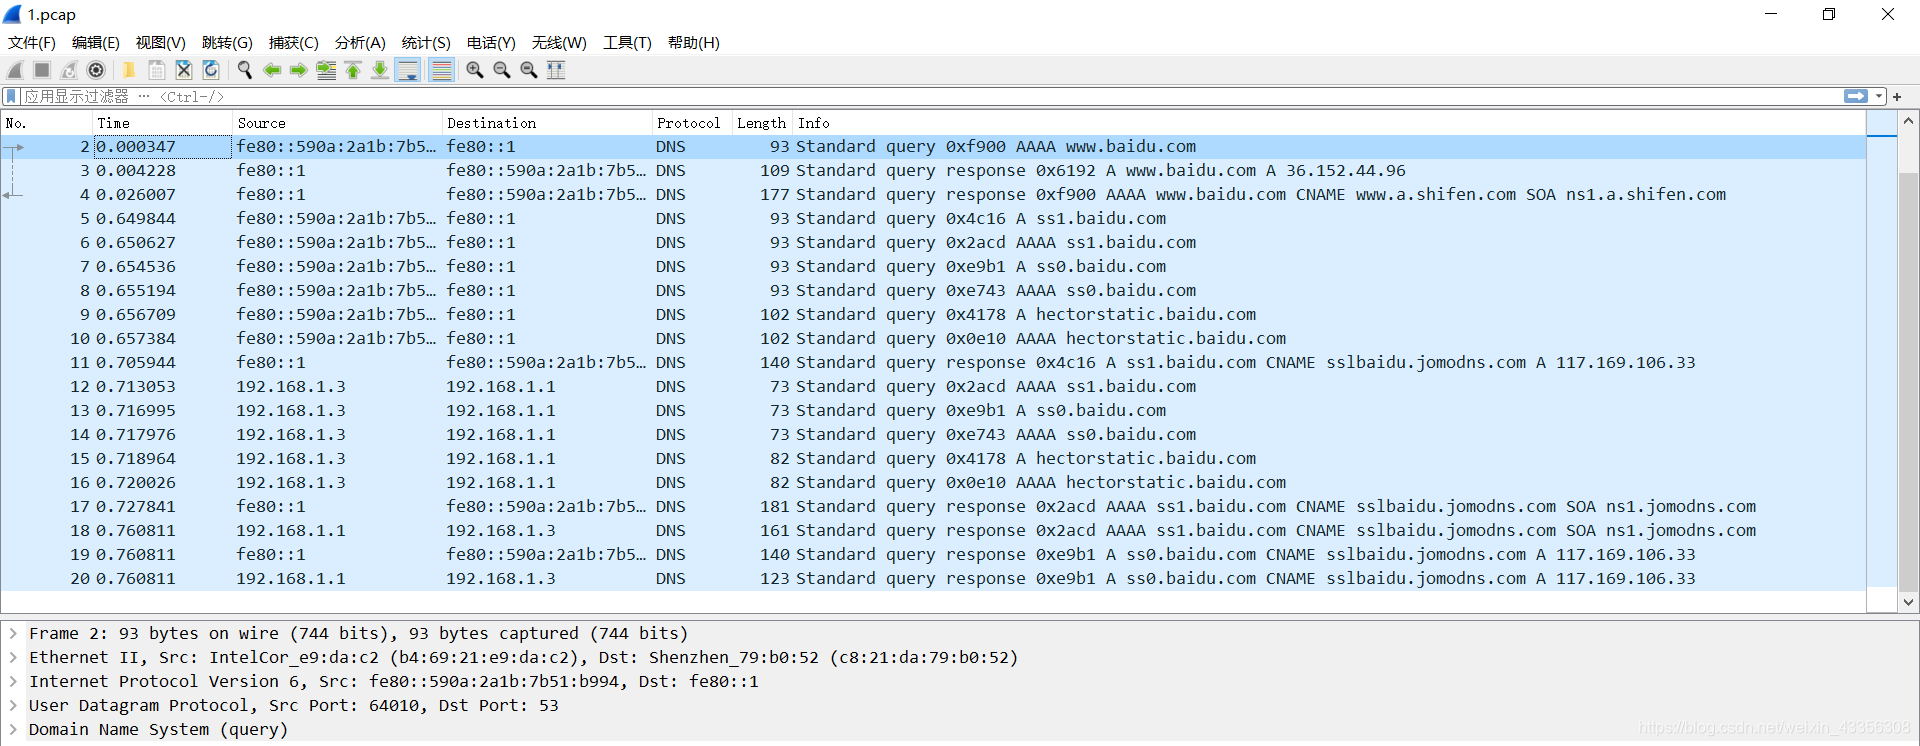Open the 跳转(G) menu
The height and width of the screenshot is (746, 1920).
[x=227, y=42]
